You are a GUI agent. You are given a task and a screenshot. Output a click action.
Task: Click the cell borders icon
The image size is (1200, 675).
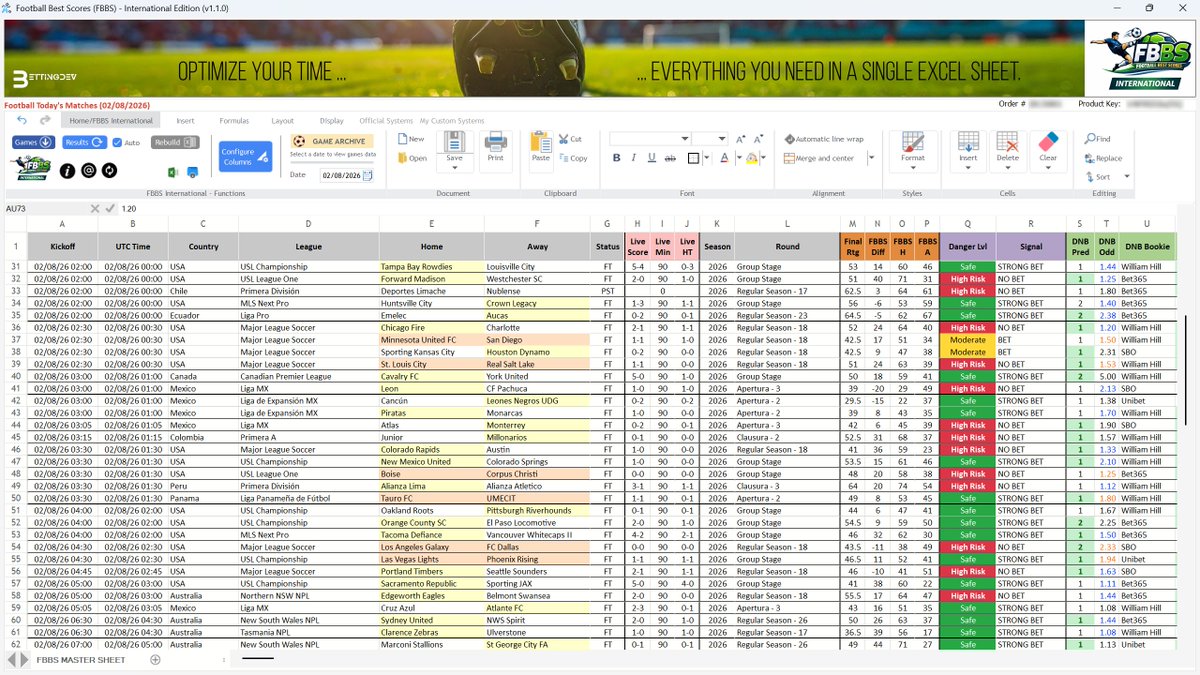[694, 158]
